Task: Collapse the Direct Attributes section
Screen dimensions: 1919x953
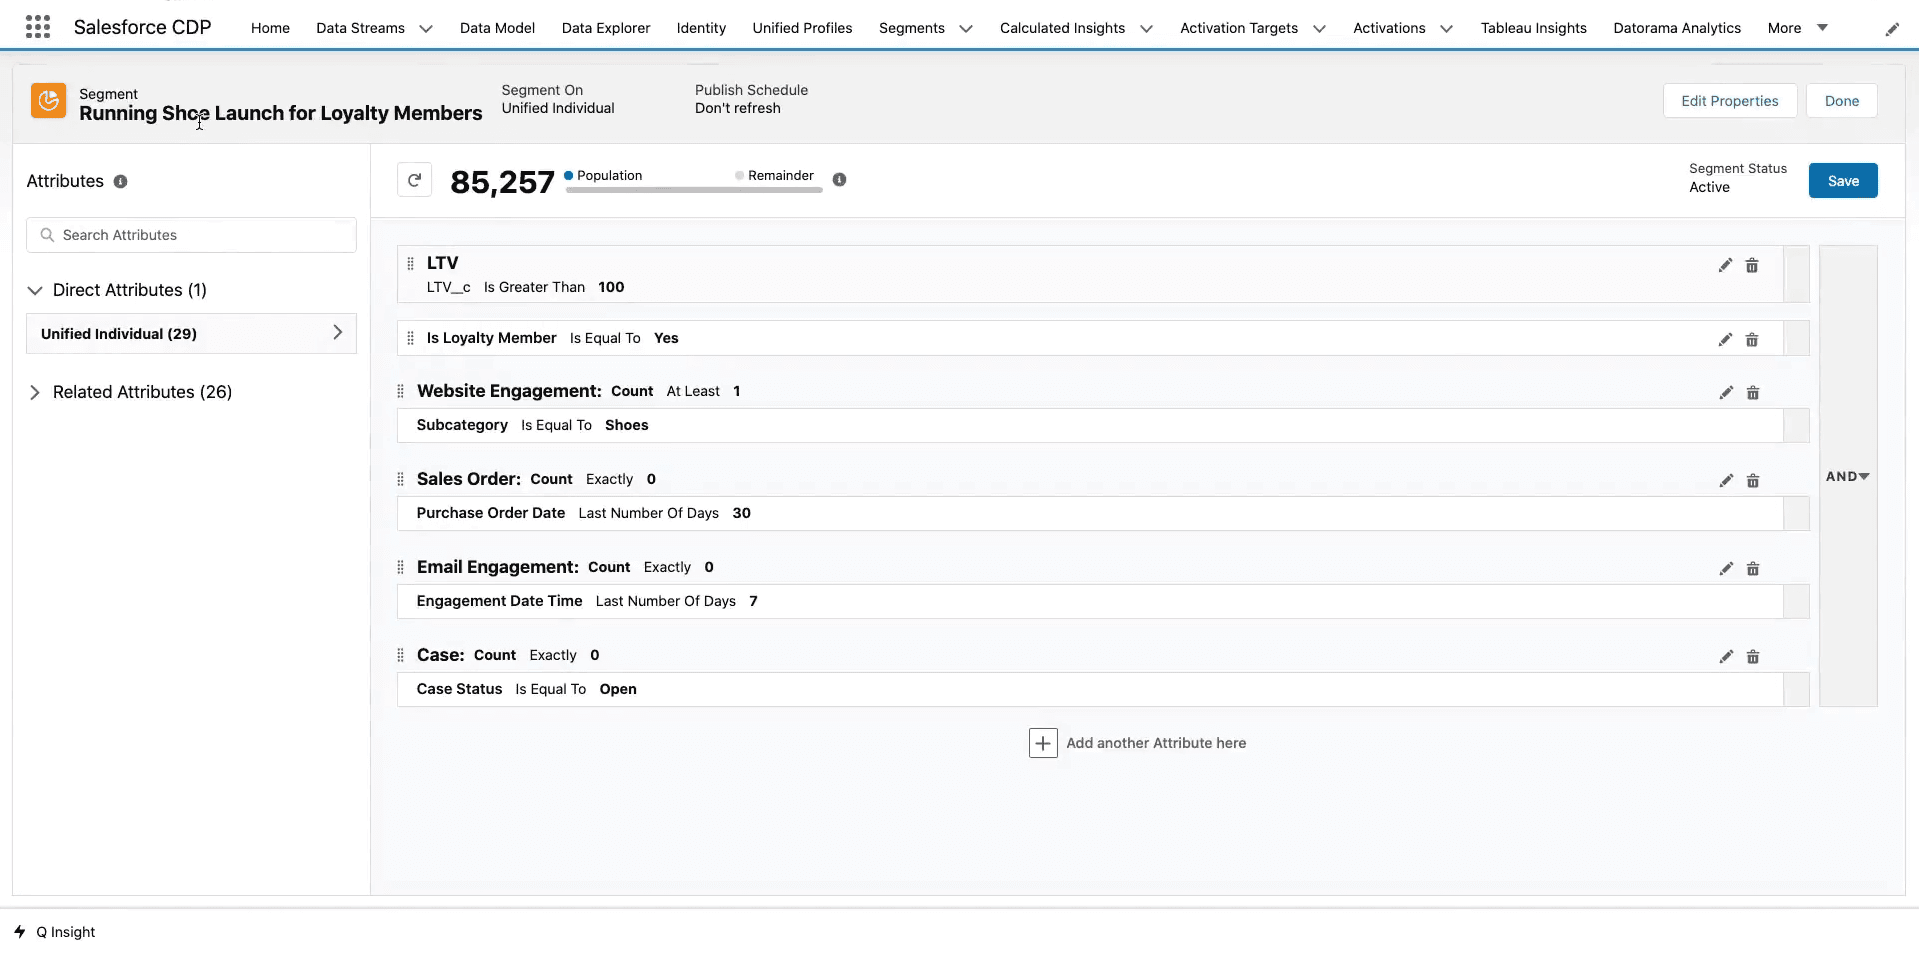Action: [35, 290]
